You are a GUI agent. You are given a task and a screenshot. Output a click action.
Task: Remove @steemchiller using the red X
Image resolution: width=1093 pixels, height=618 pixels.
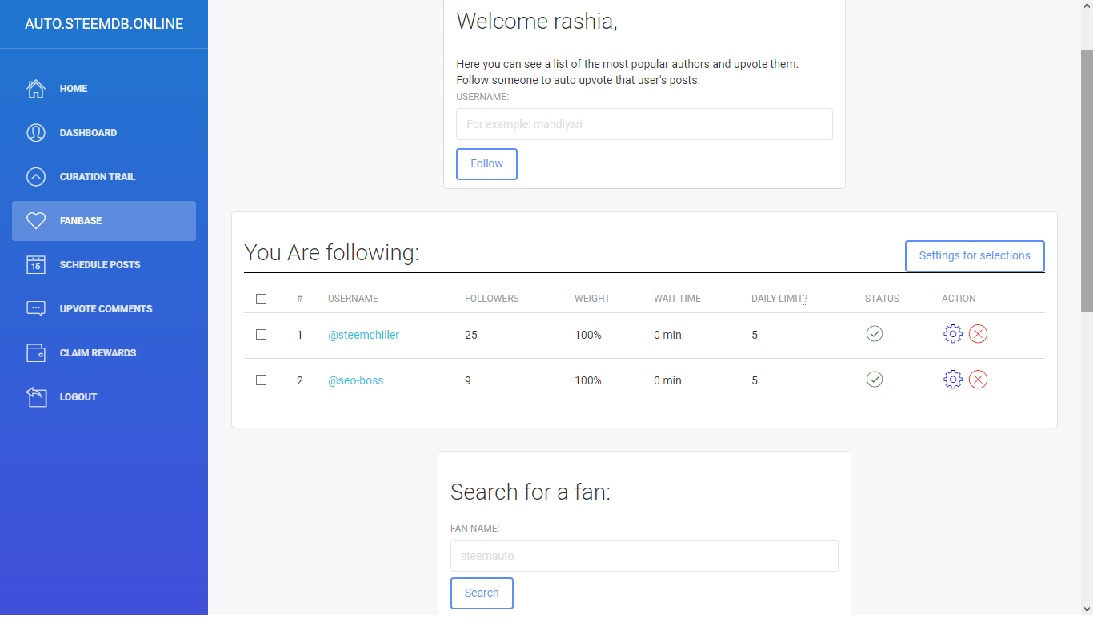tap(979, 334)
